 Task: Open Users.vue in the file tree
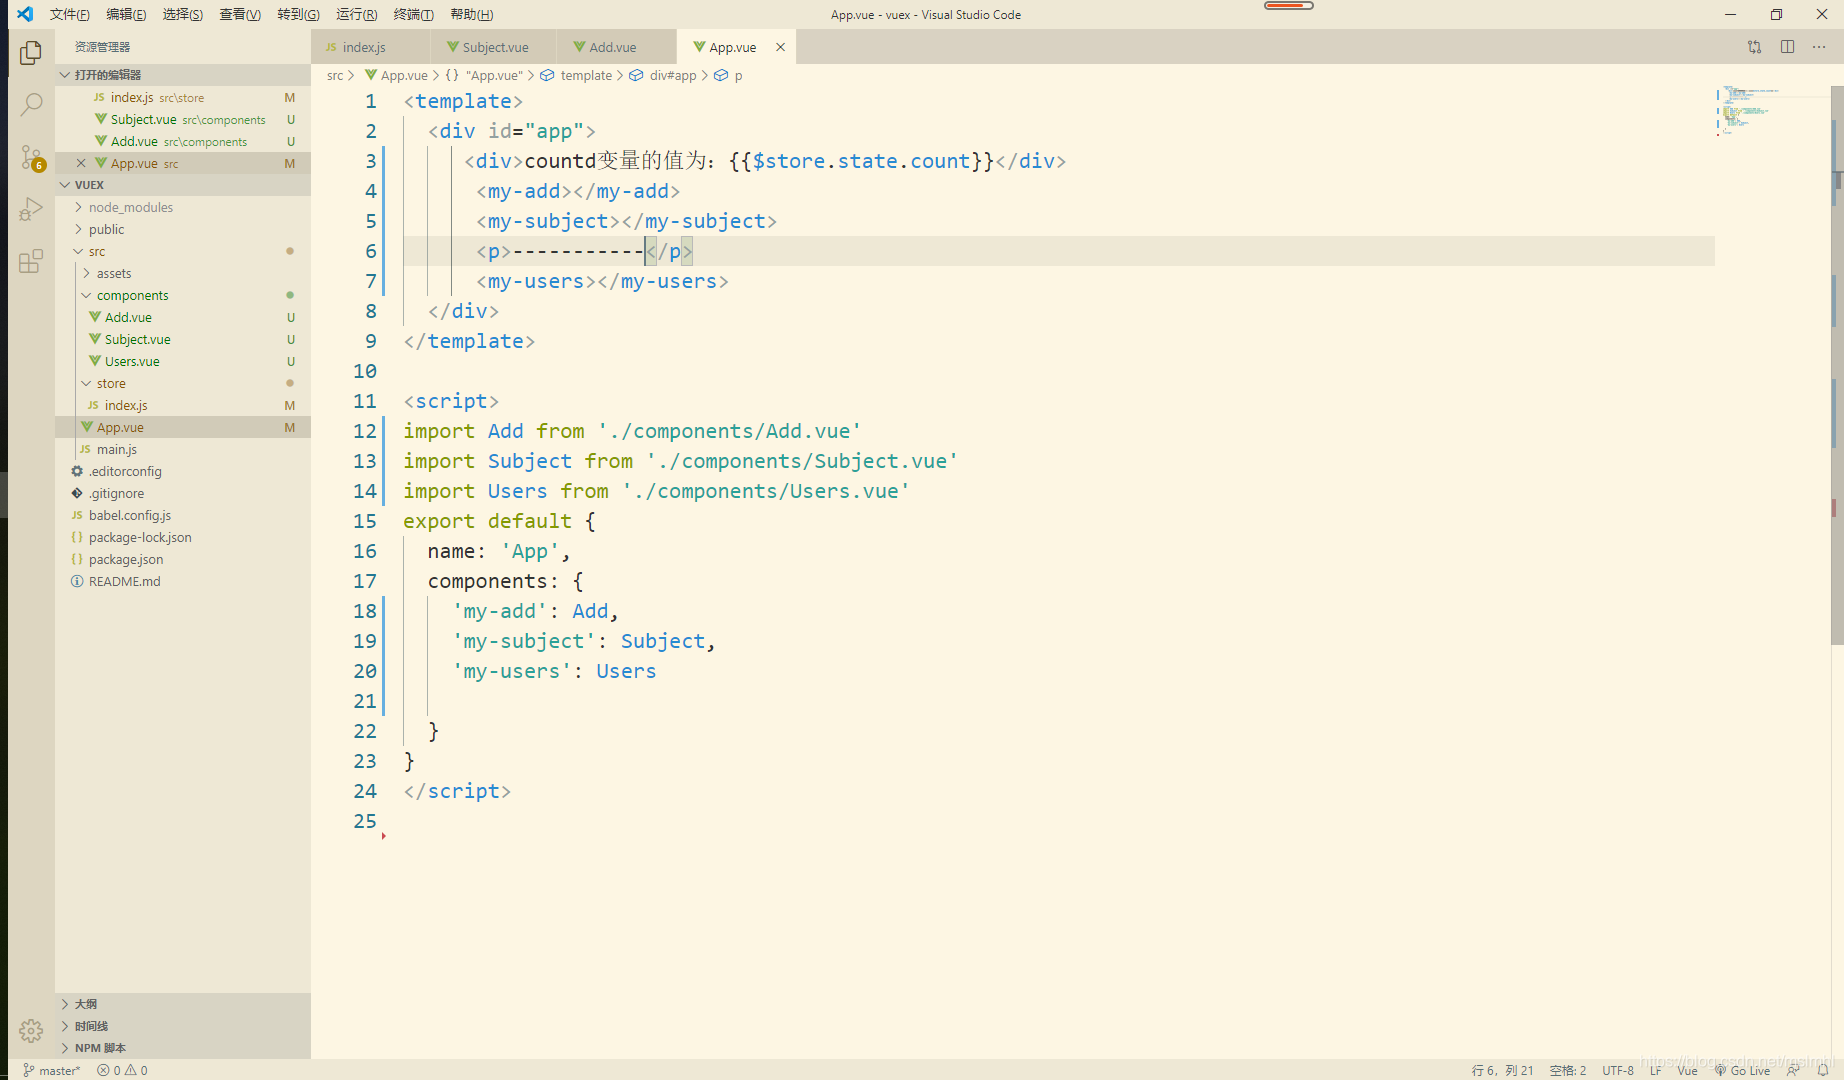tap(183, 361)
